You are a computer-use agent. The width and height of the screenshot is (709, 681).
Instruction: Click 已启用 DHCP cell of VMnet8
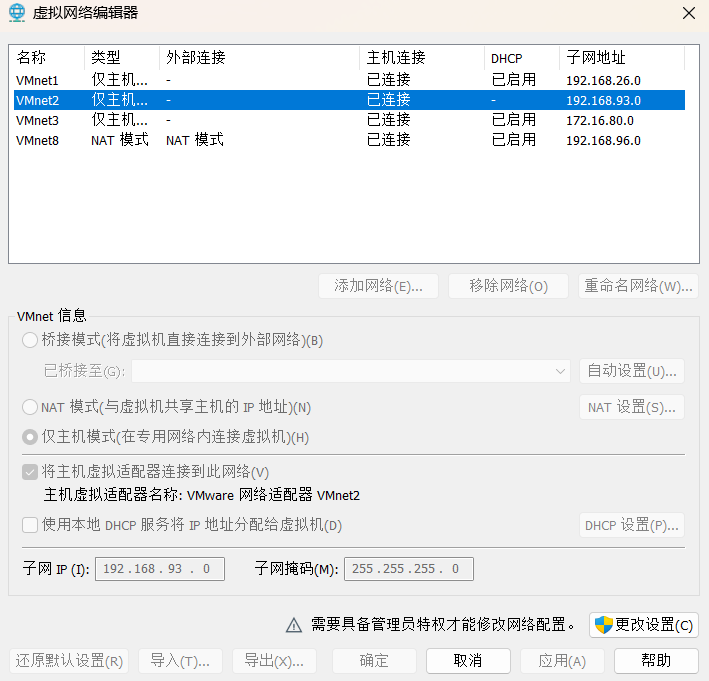click(x=514, y=140)
